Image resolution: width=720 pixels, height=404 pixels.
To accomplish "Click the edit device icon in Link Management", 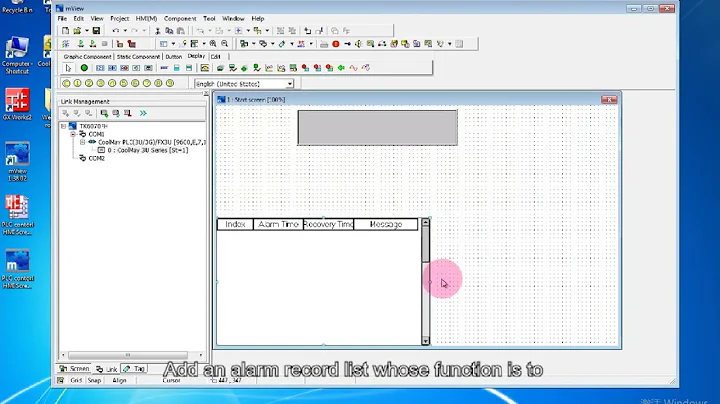I will [116, 113].
